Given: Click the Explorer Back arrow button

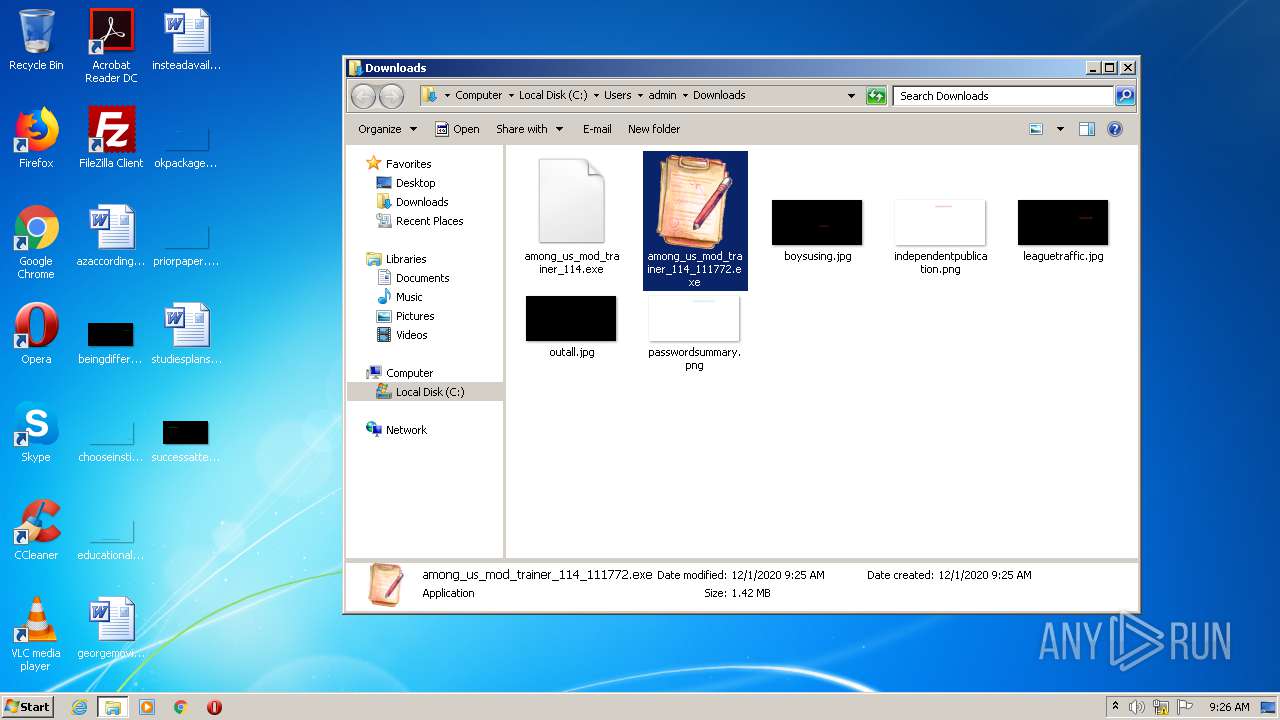Looking at the screenshot, I should click(363, 96).
